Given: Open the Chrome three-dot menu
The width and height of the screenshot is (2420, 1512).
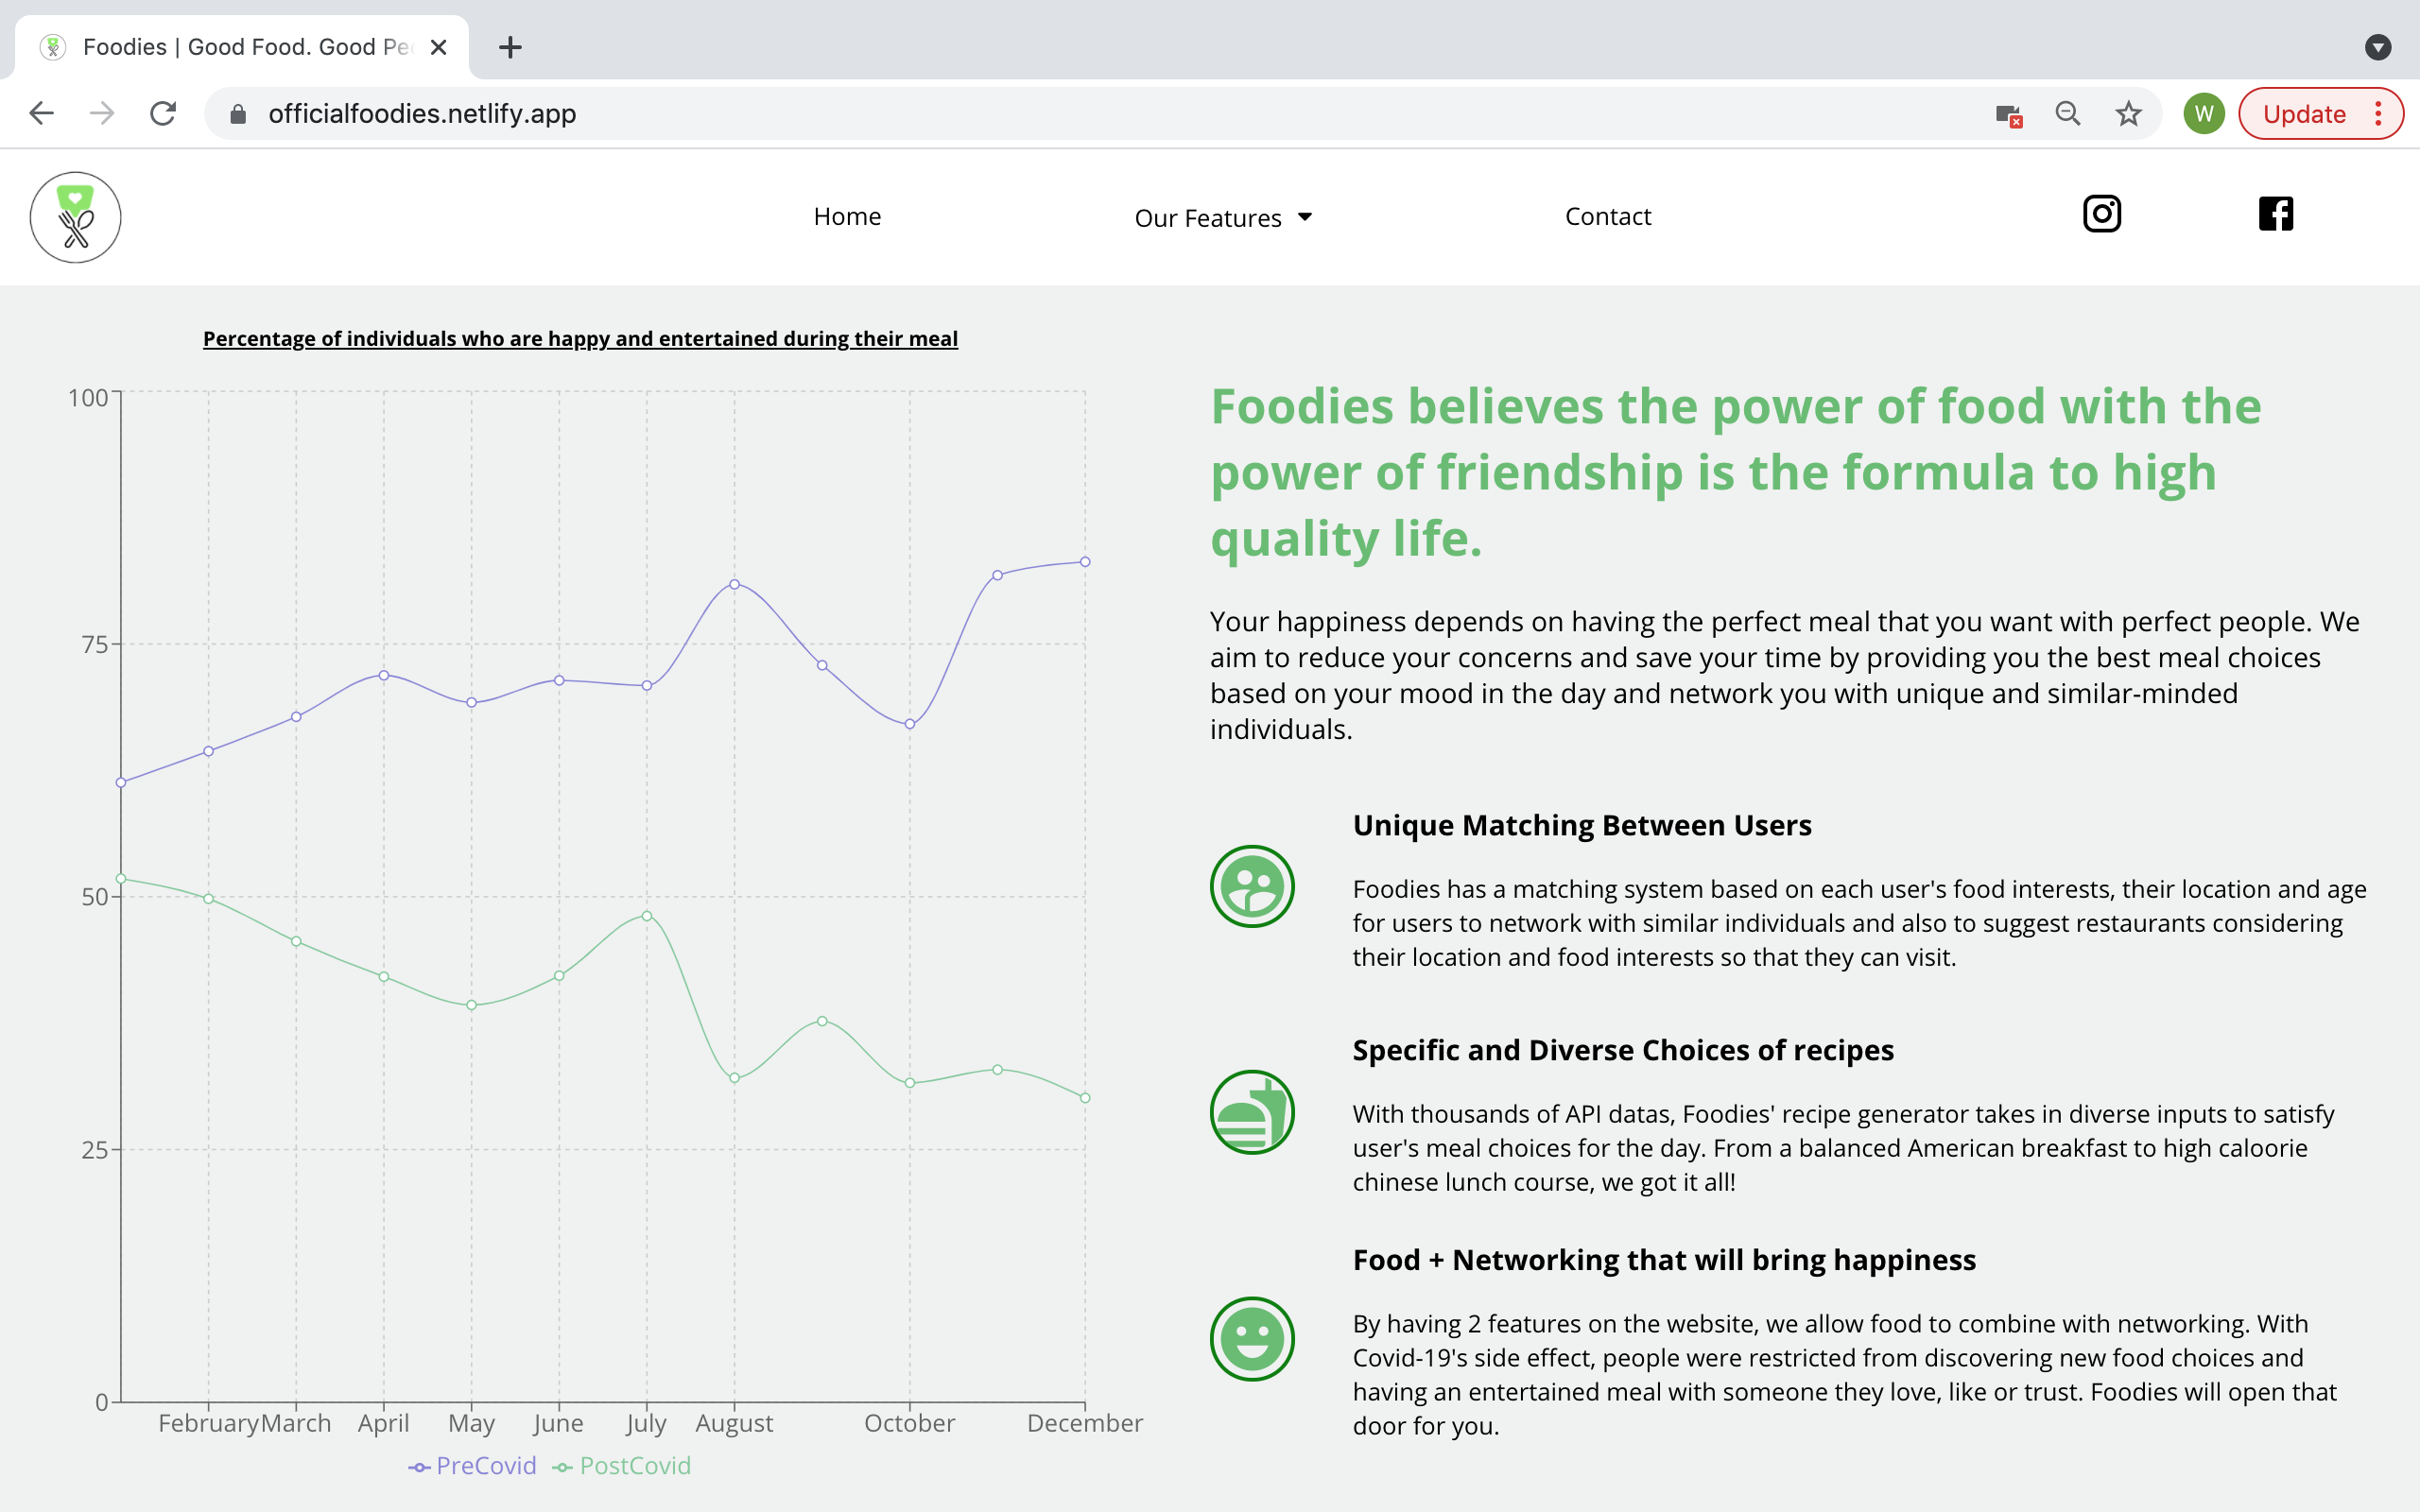Looking at the screenshot, I should coord(2378,114).
